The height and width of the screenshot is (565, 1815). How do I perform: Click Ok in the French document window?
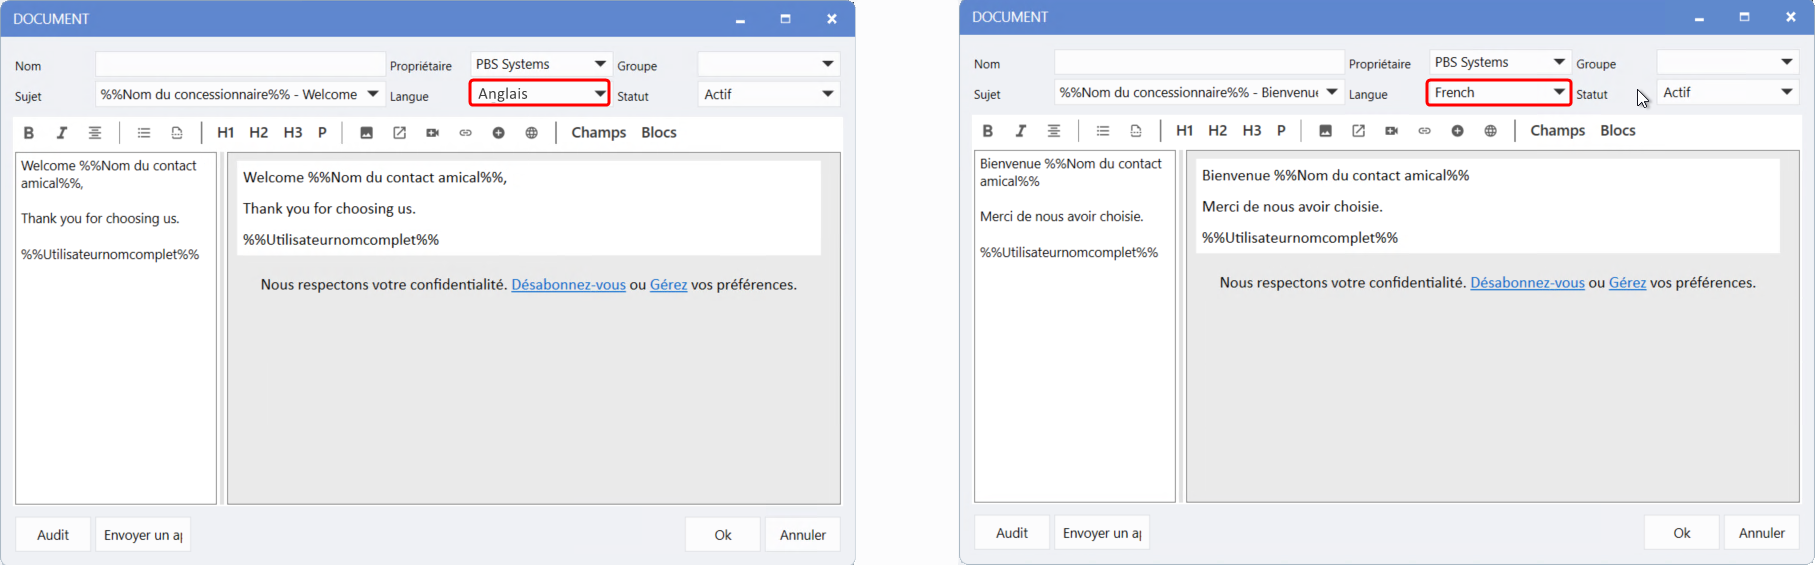click(x=1681, y=533)
